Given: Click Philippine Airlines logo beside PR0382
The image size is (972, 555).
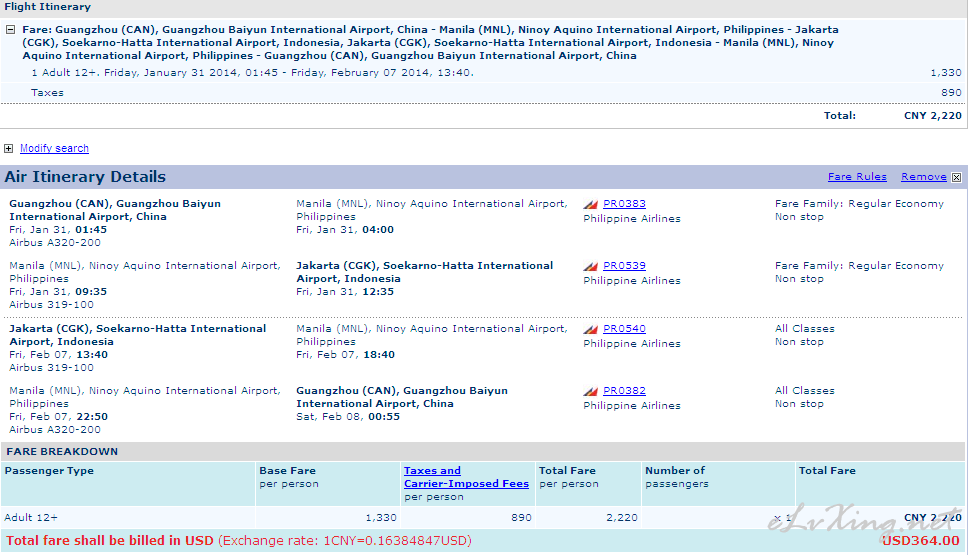Looking at the screenshot, I should pos(591,391).
